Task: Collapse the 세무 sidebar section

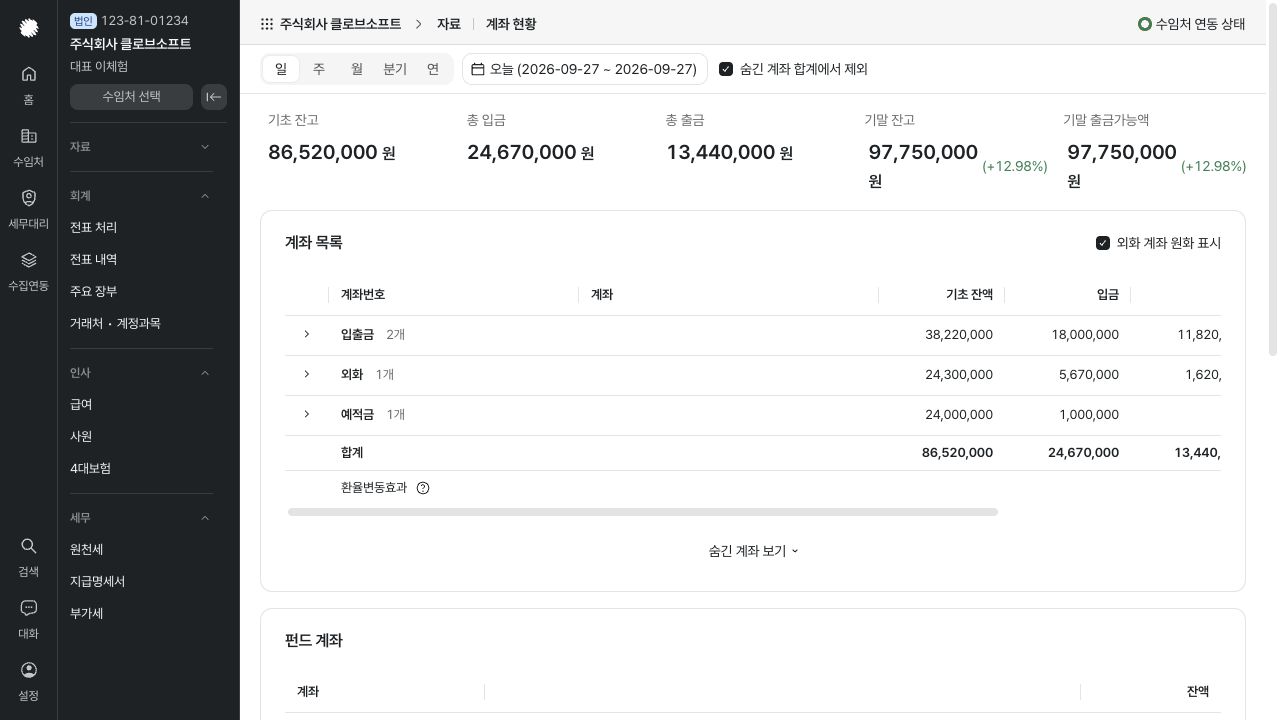Action: pos(141,518)
